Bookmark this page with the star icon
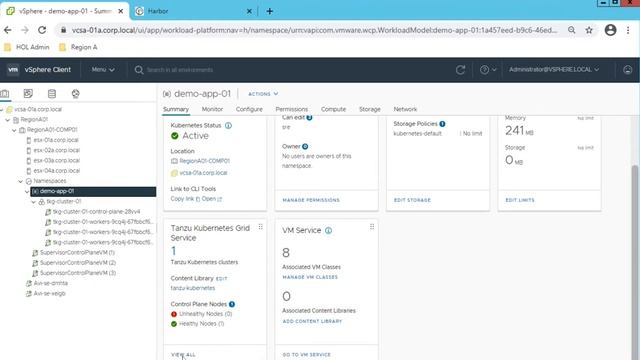 [589, 30]
